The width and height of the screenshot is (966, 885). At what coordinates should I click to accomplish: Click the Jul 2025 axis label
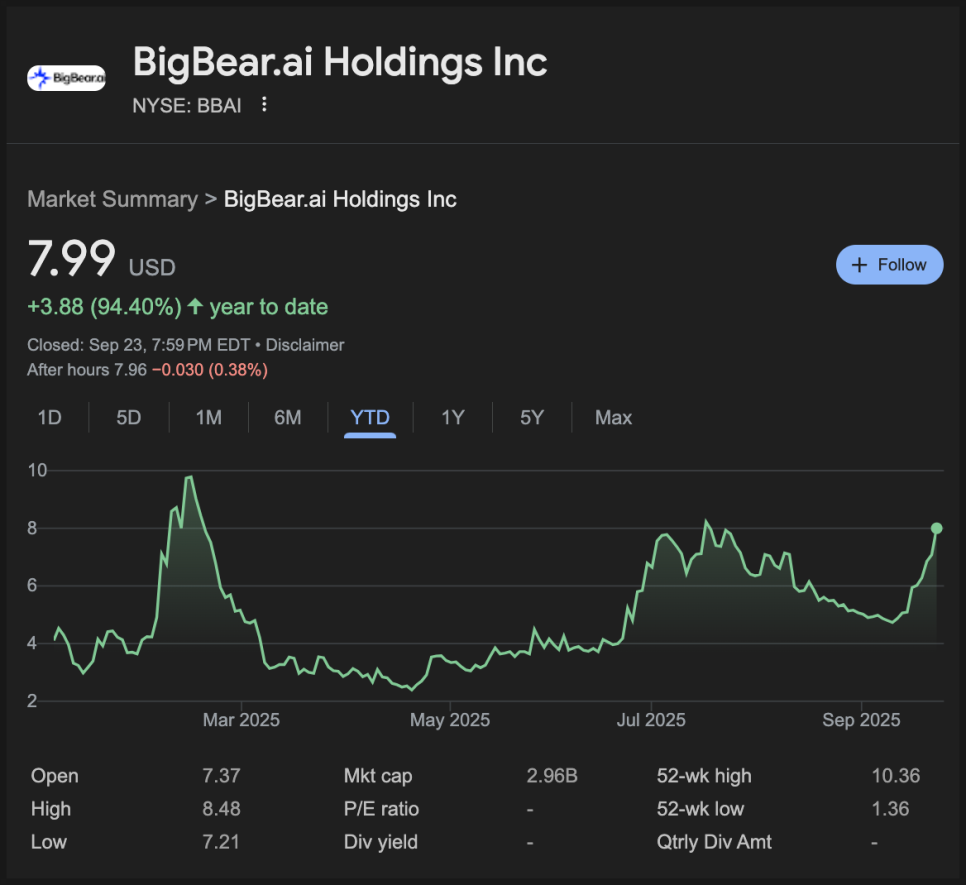[x=651, y=720]
